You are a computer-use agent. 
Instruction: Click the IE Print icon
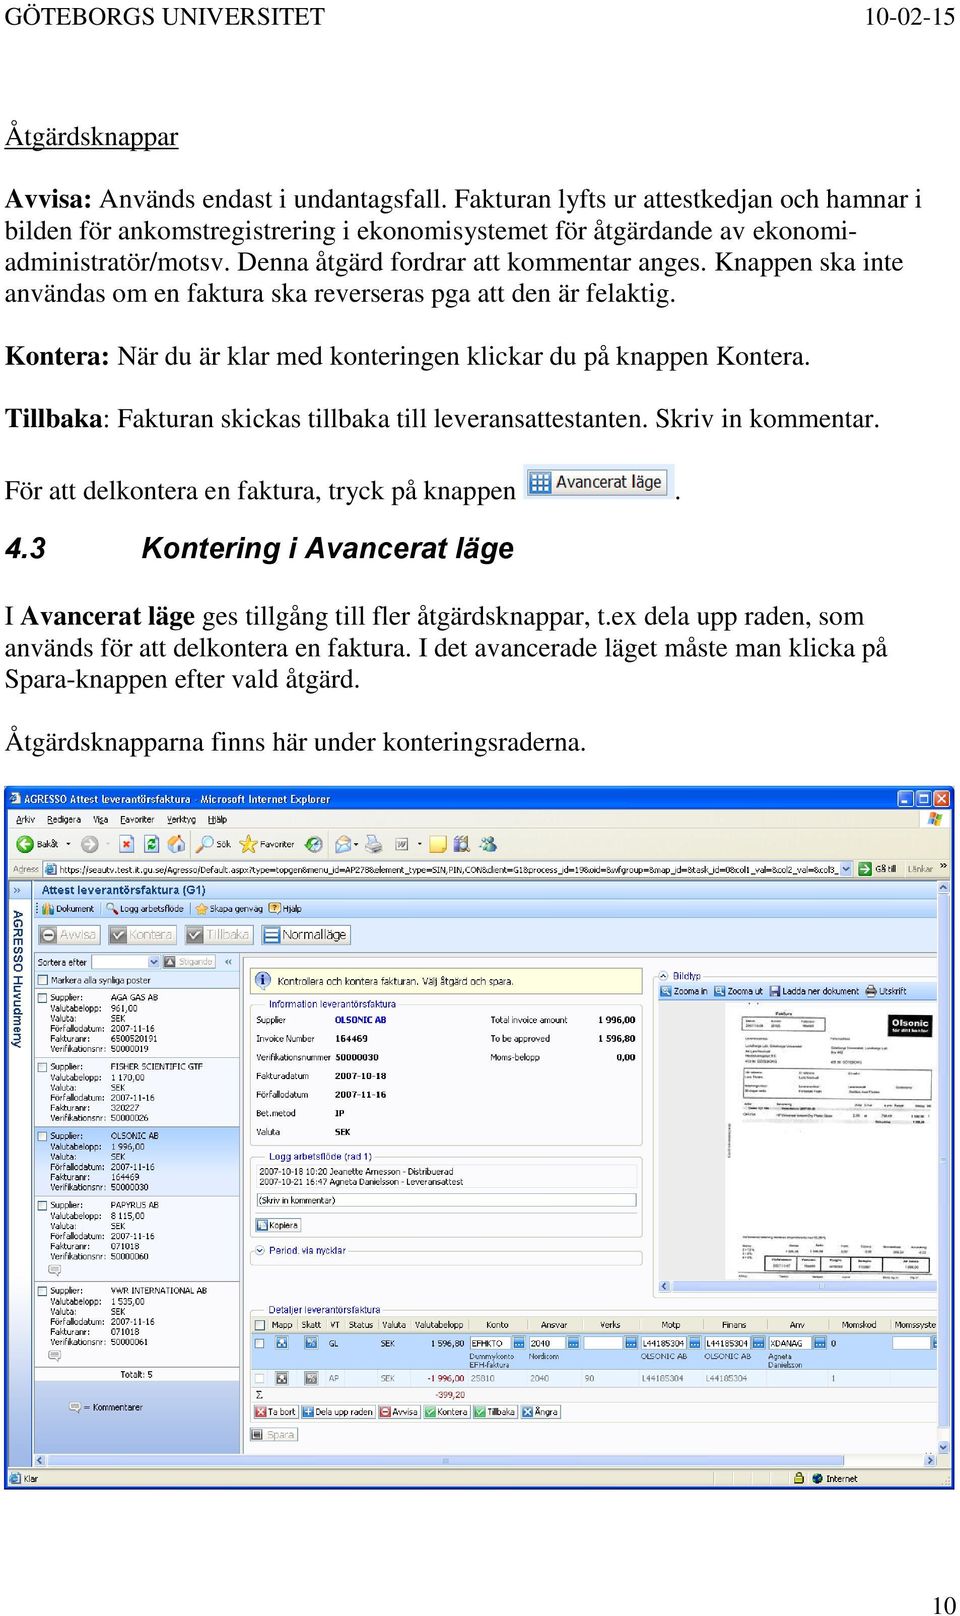pos(373,844)
